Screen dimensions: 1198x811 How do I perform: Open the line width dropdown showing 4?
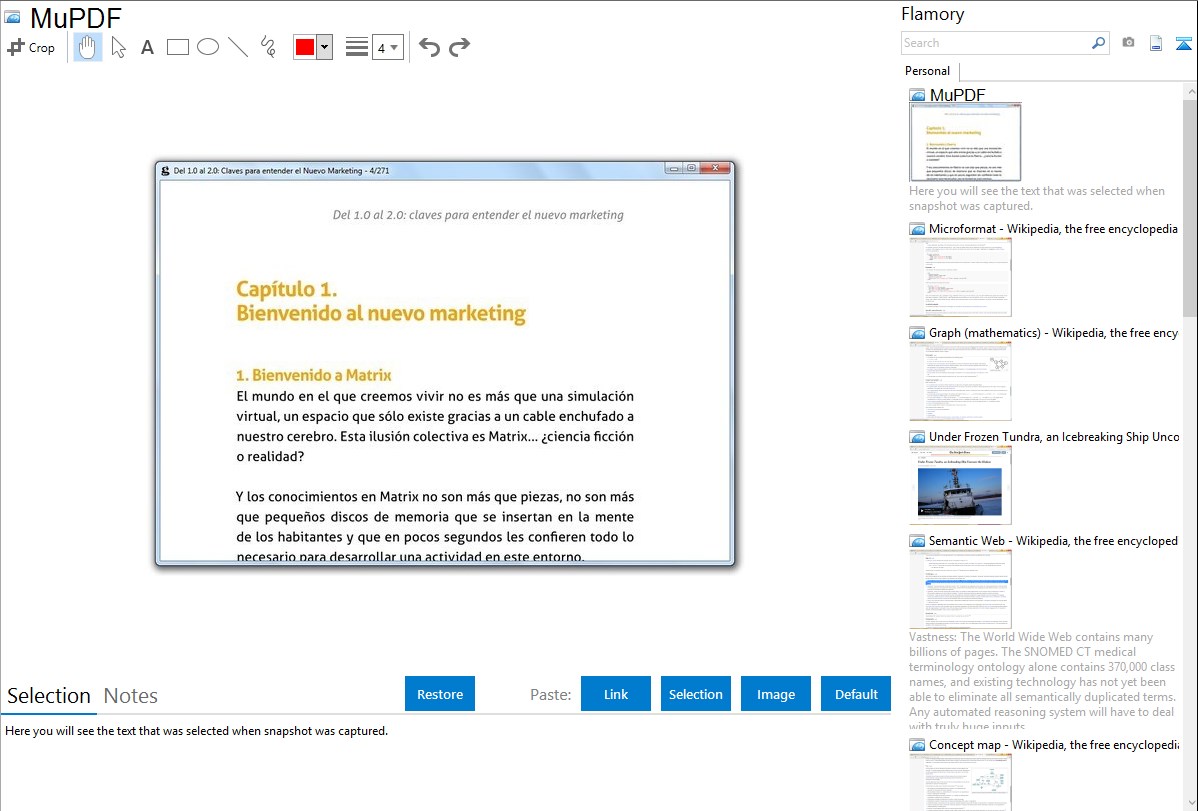point(388,47)
